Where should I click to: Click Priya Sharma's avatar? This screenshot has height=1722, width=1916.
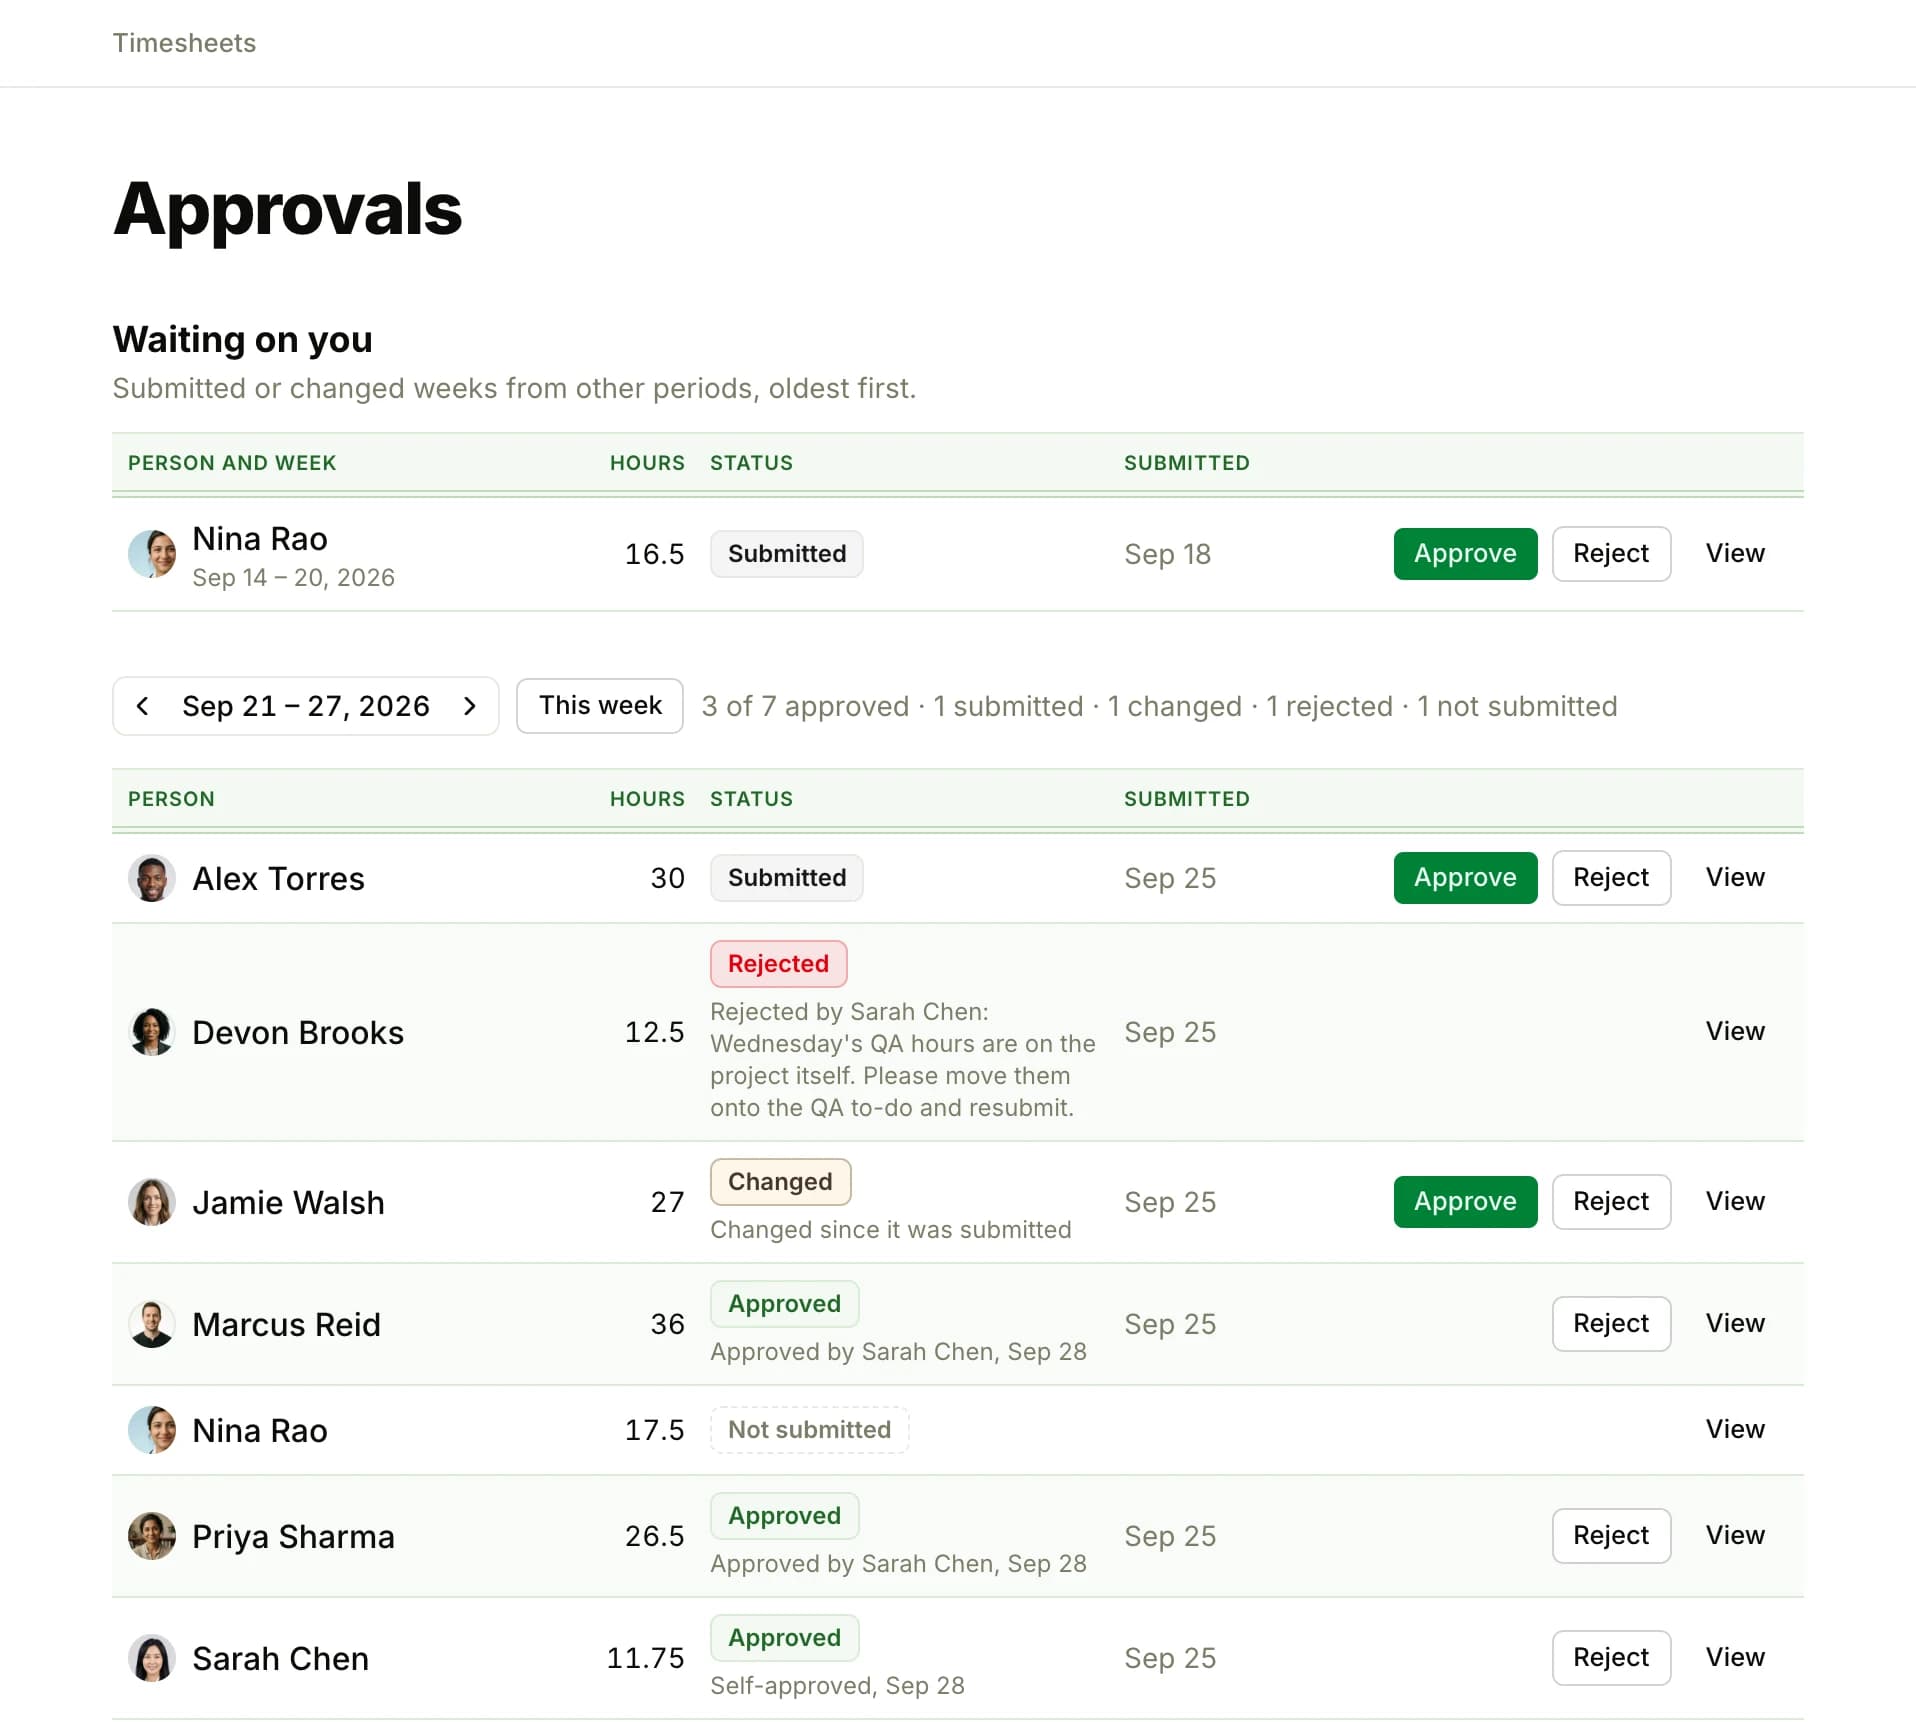pyautogui.click(x=152, y=1536)
